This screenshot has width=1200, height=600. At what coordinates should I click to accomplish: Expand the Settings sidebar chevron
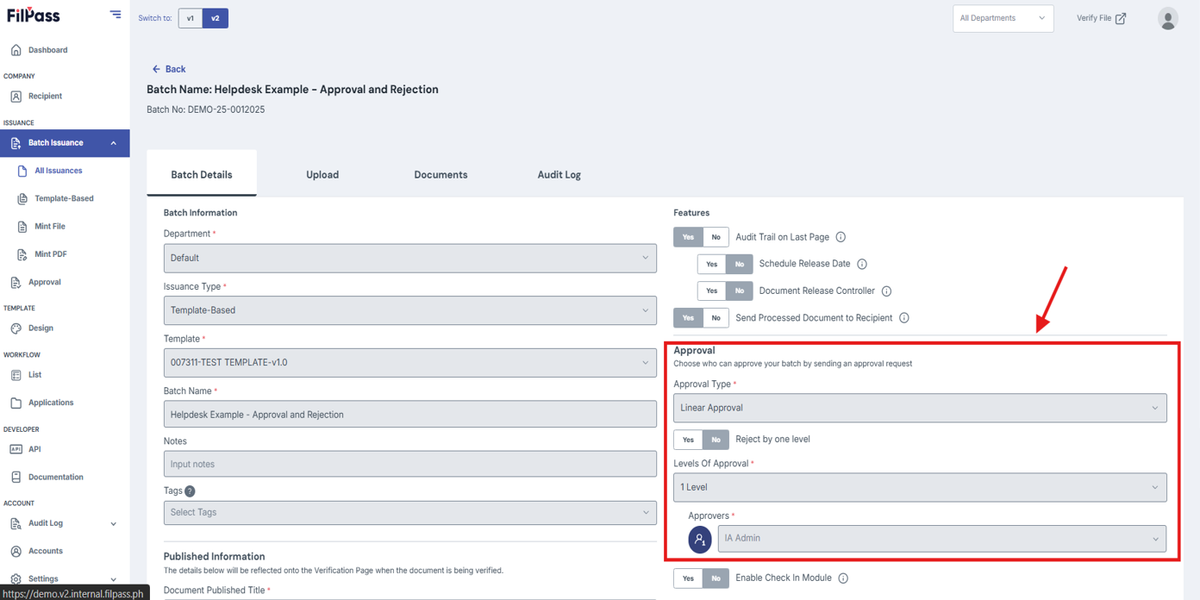[x=113, y=579]
